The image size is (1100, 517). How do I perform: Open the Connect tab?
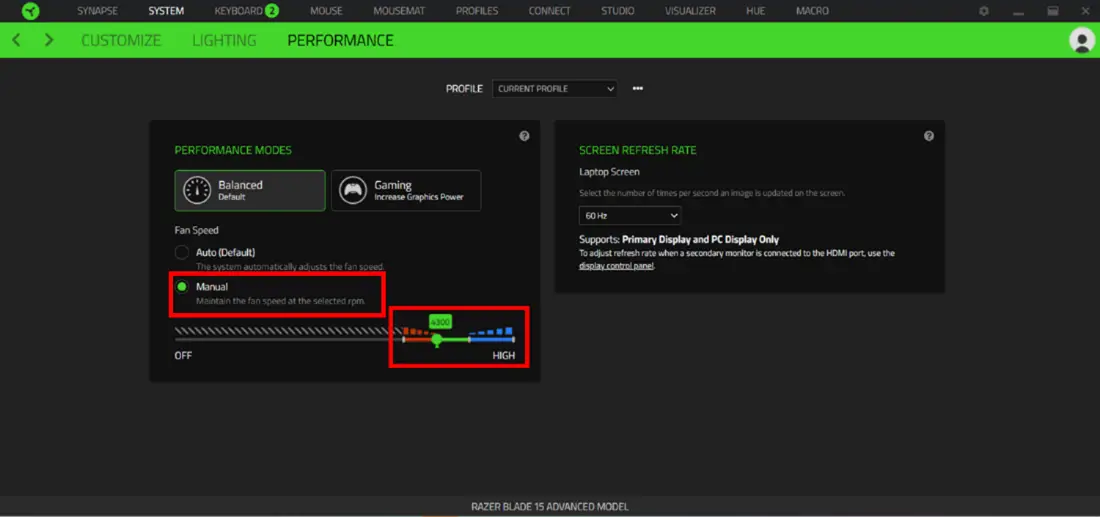click(x=549, y=11)
